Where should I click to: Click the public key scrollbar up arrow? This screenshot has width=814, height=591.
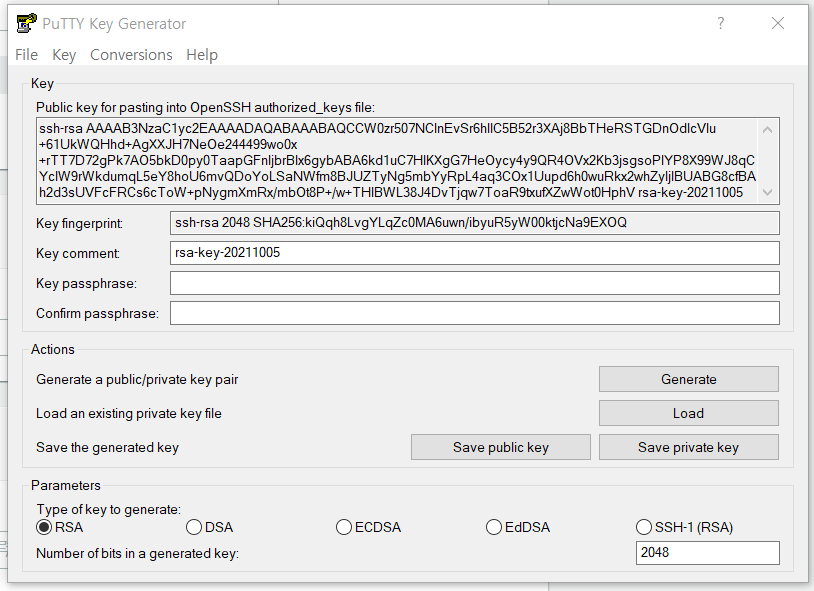pyautogui.click(x=768, y=129)
